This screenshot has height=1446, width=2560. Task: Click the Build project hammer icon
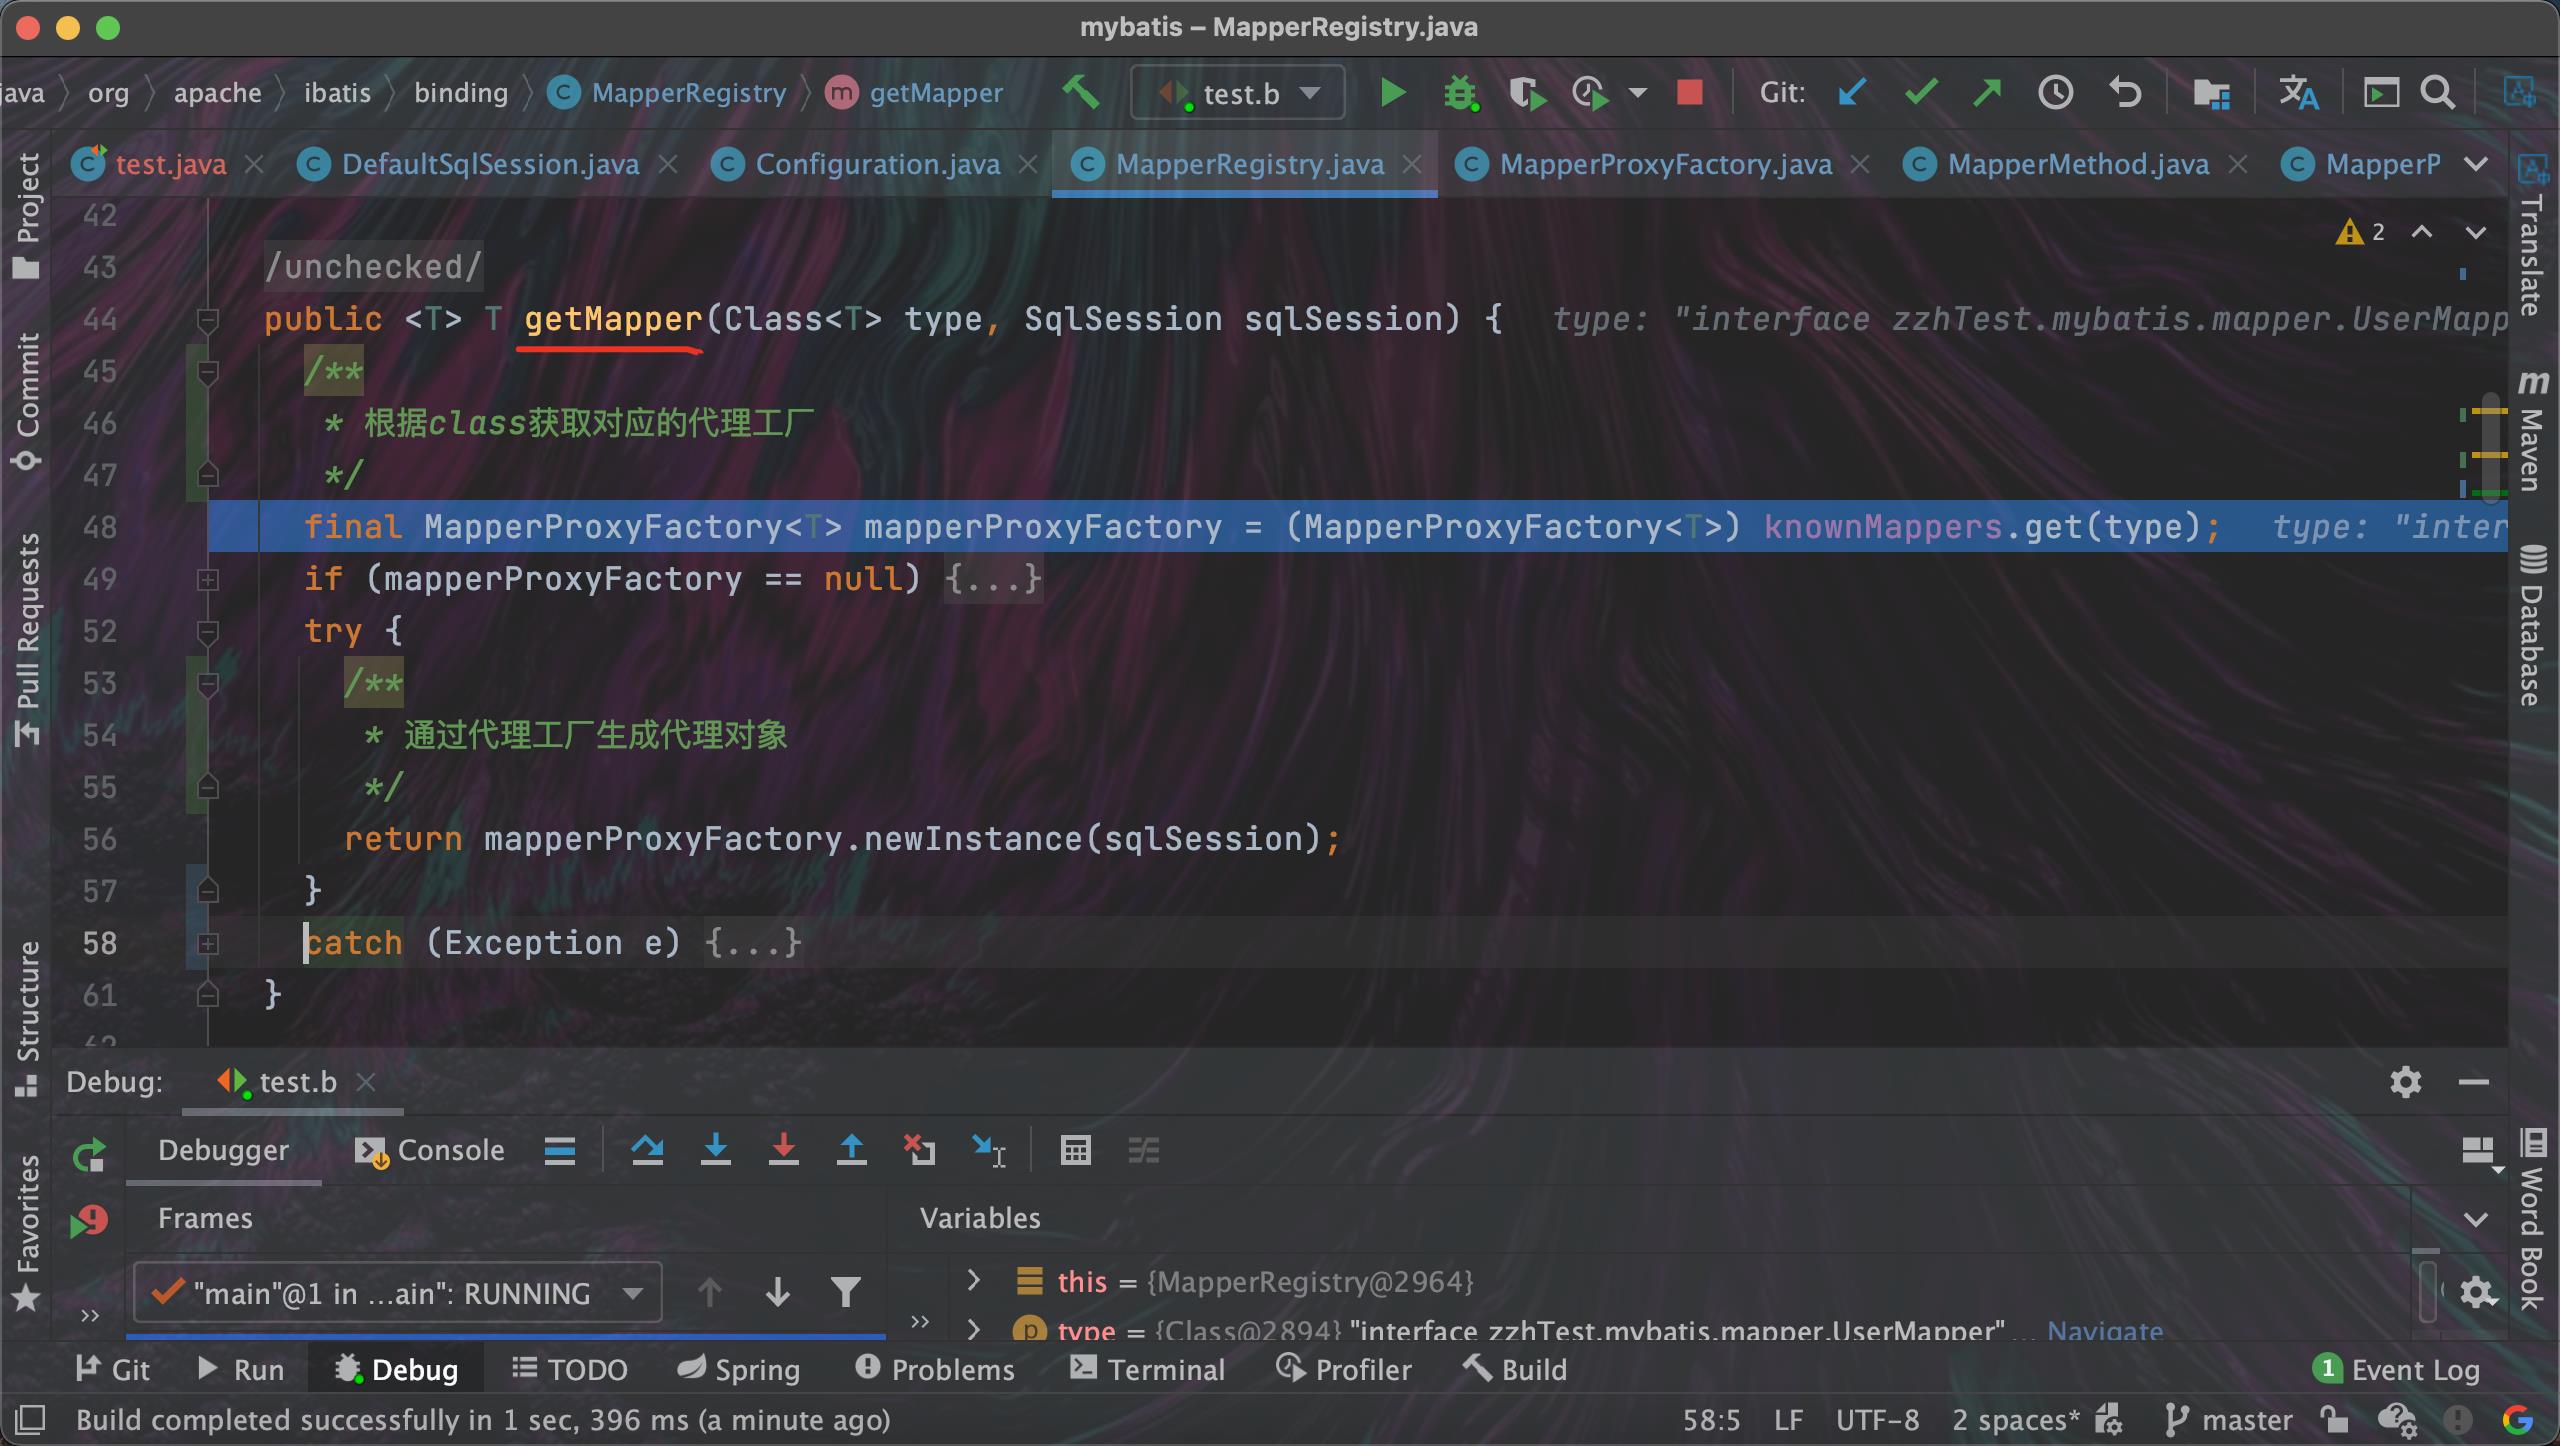coord(1081,93)
